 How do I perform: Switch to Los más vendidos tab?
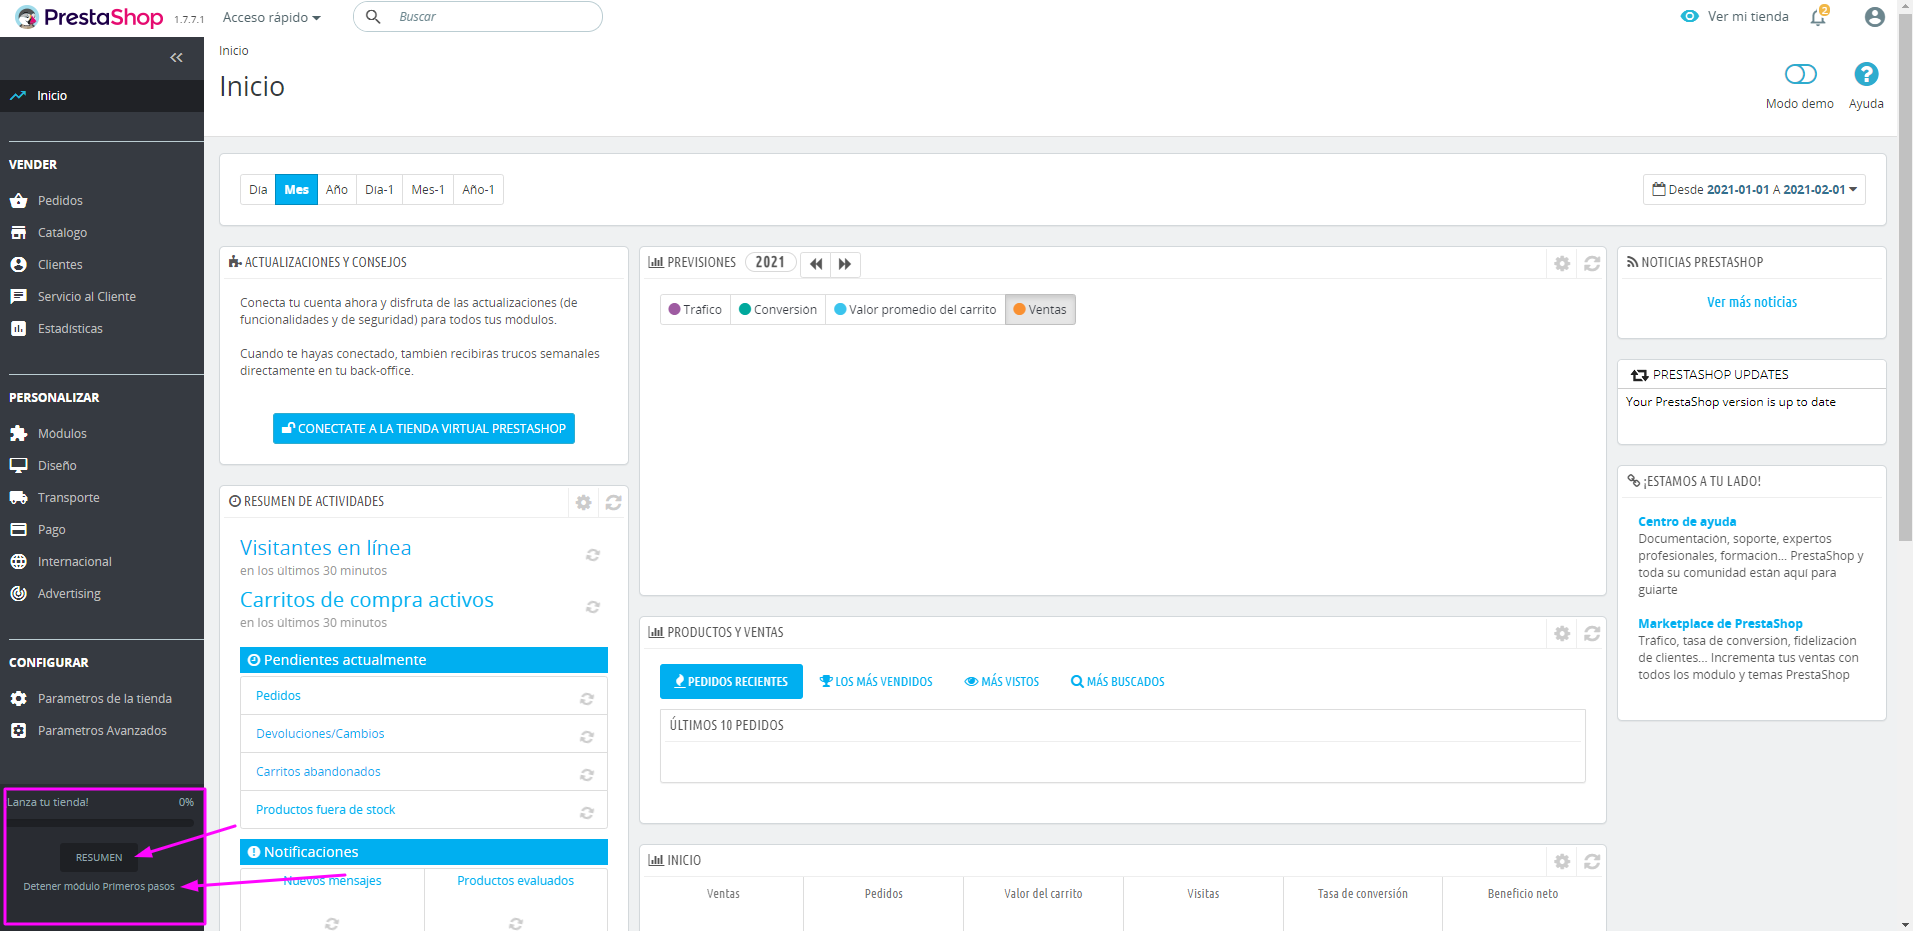pos(876,682)
